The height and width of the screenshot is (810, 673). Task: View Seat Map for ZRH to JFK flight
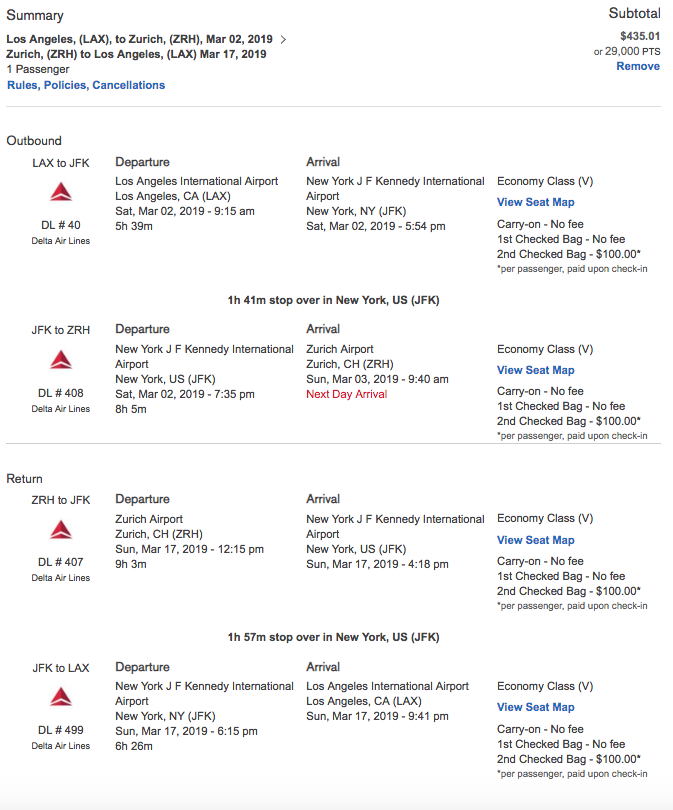(535, 540)
